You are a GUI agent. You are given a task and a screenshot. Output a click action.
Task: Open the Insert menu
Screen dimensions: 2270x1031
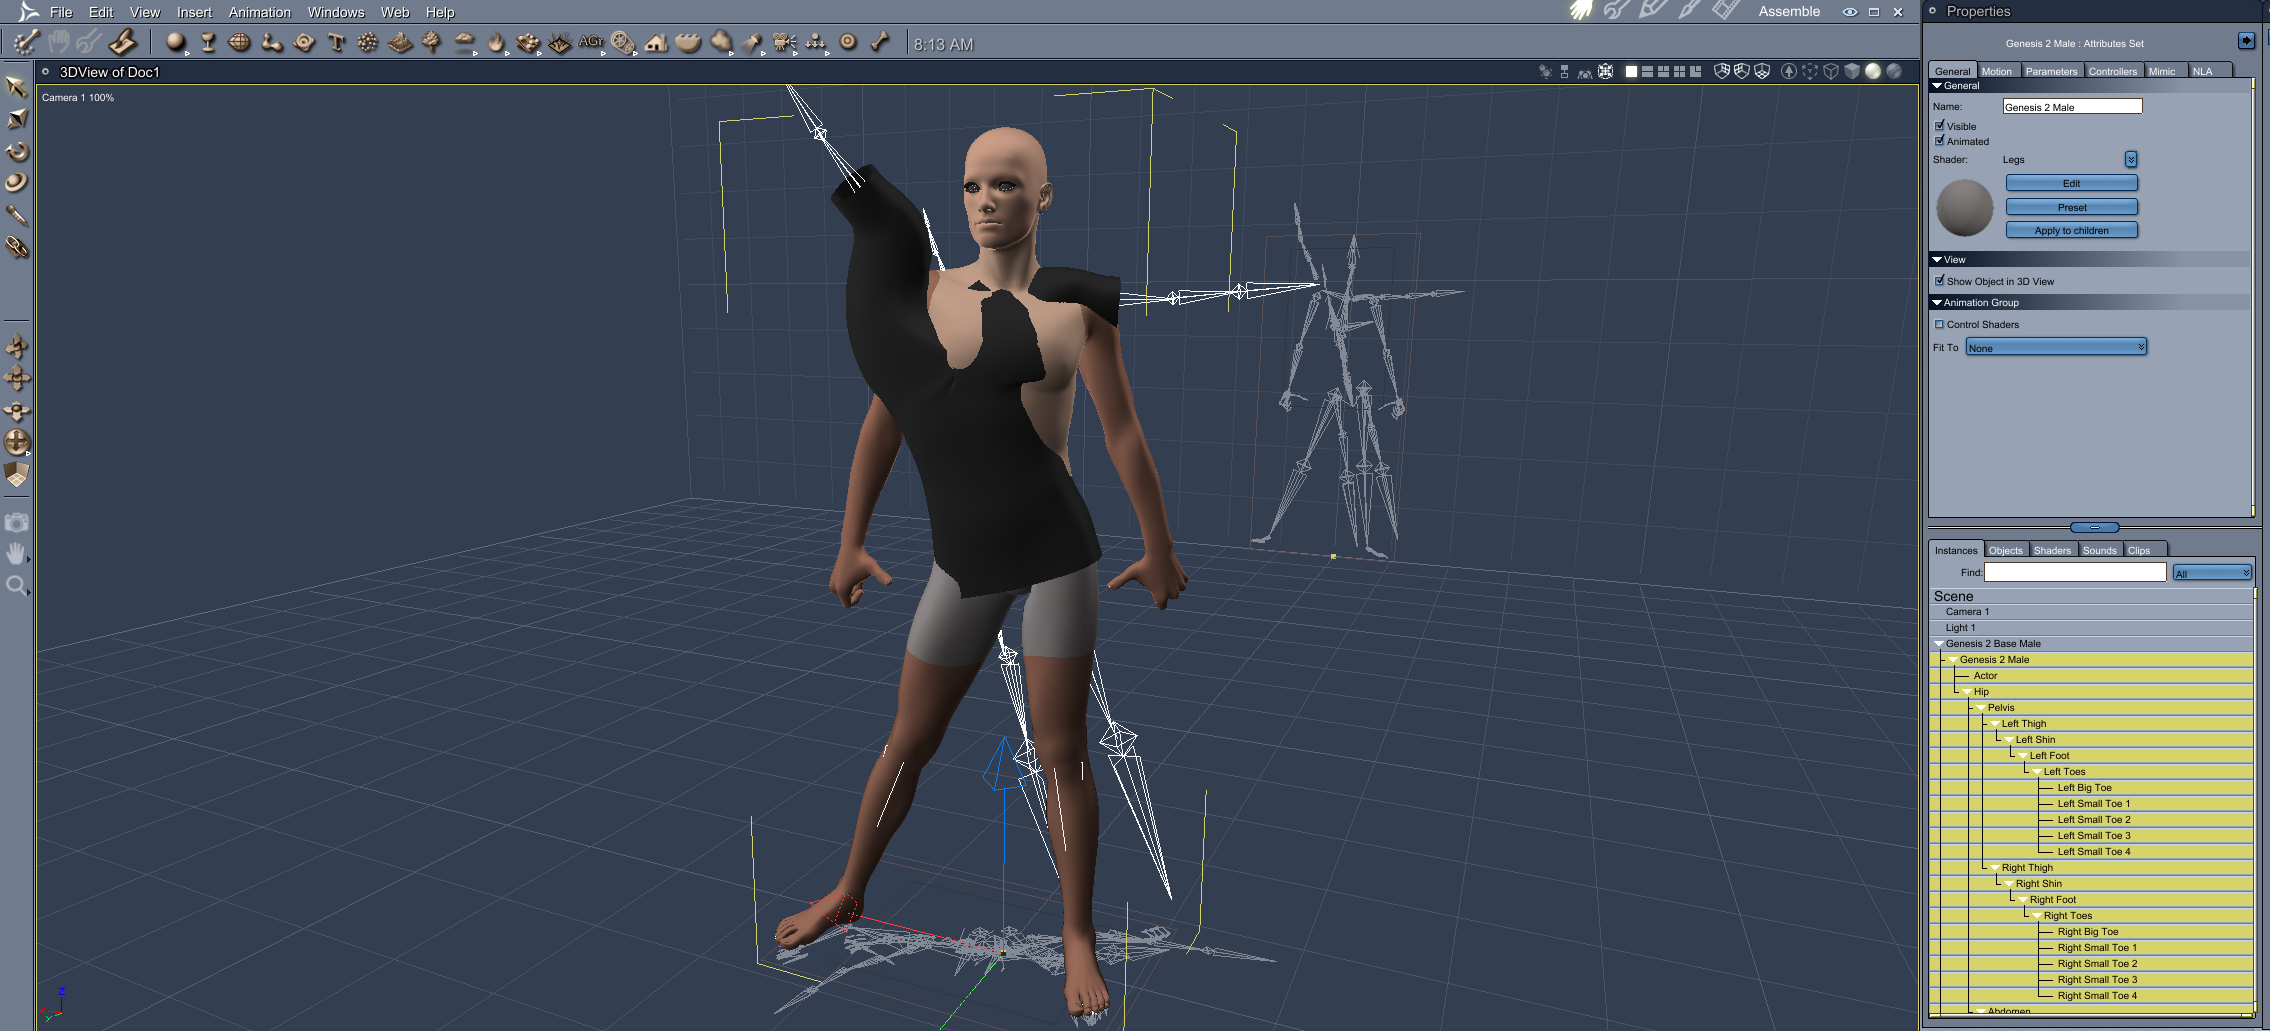point(194,12)
